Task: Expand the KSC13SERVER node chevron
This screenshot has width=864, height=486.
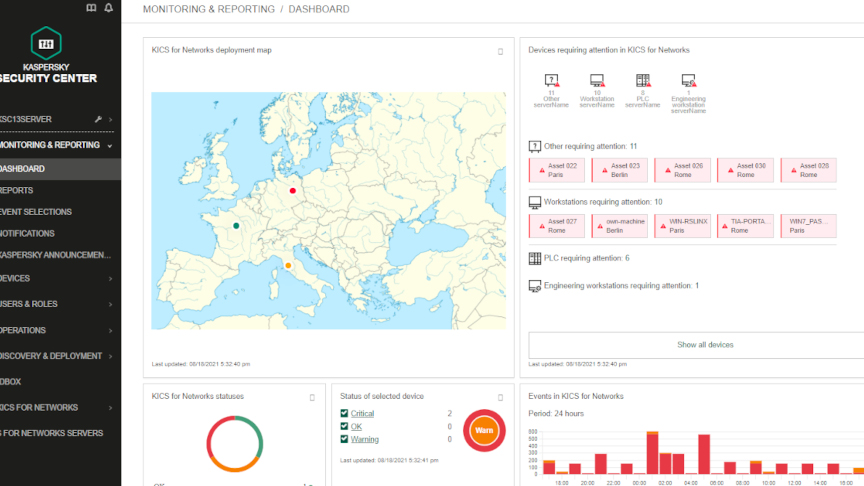Action: click(x=111, y=119)
